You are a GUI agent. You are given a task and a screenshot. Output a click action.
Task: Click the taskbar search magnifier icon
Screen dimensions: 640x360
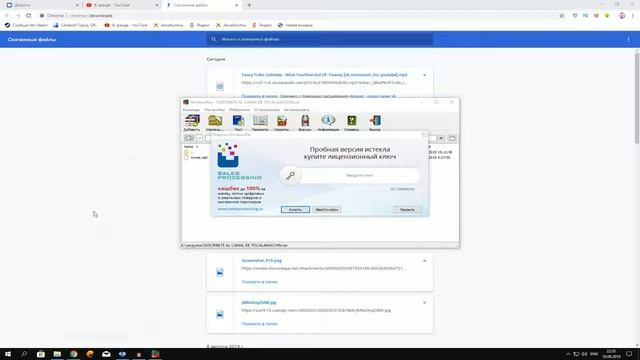24,354
